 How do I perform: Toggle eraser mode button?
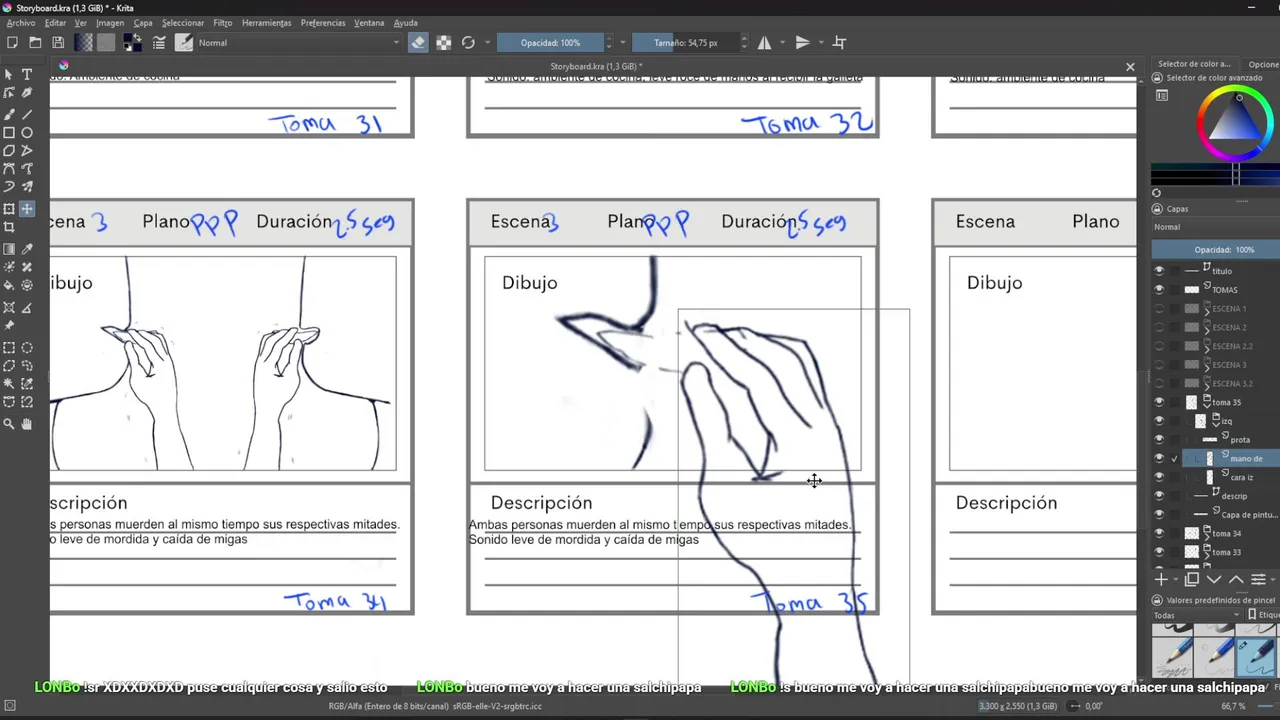tap(418, 43)
